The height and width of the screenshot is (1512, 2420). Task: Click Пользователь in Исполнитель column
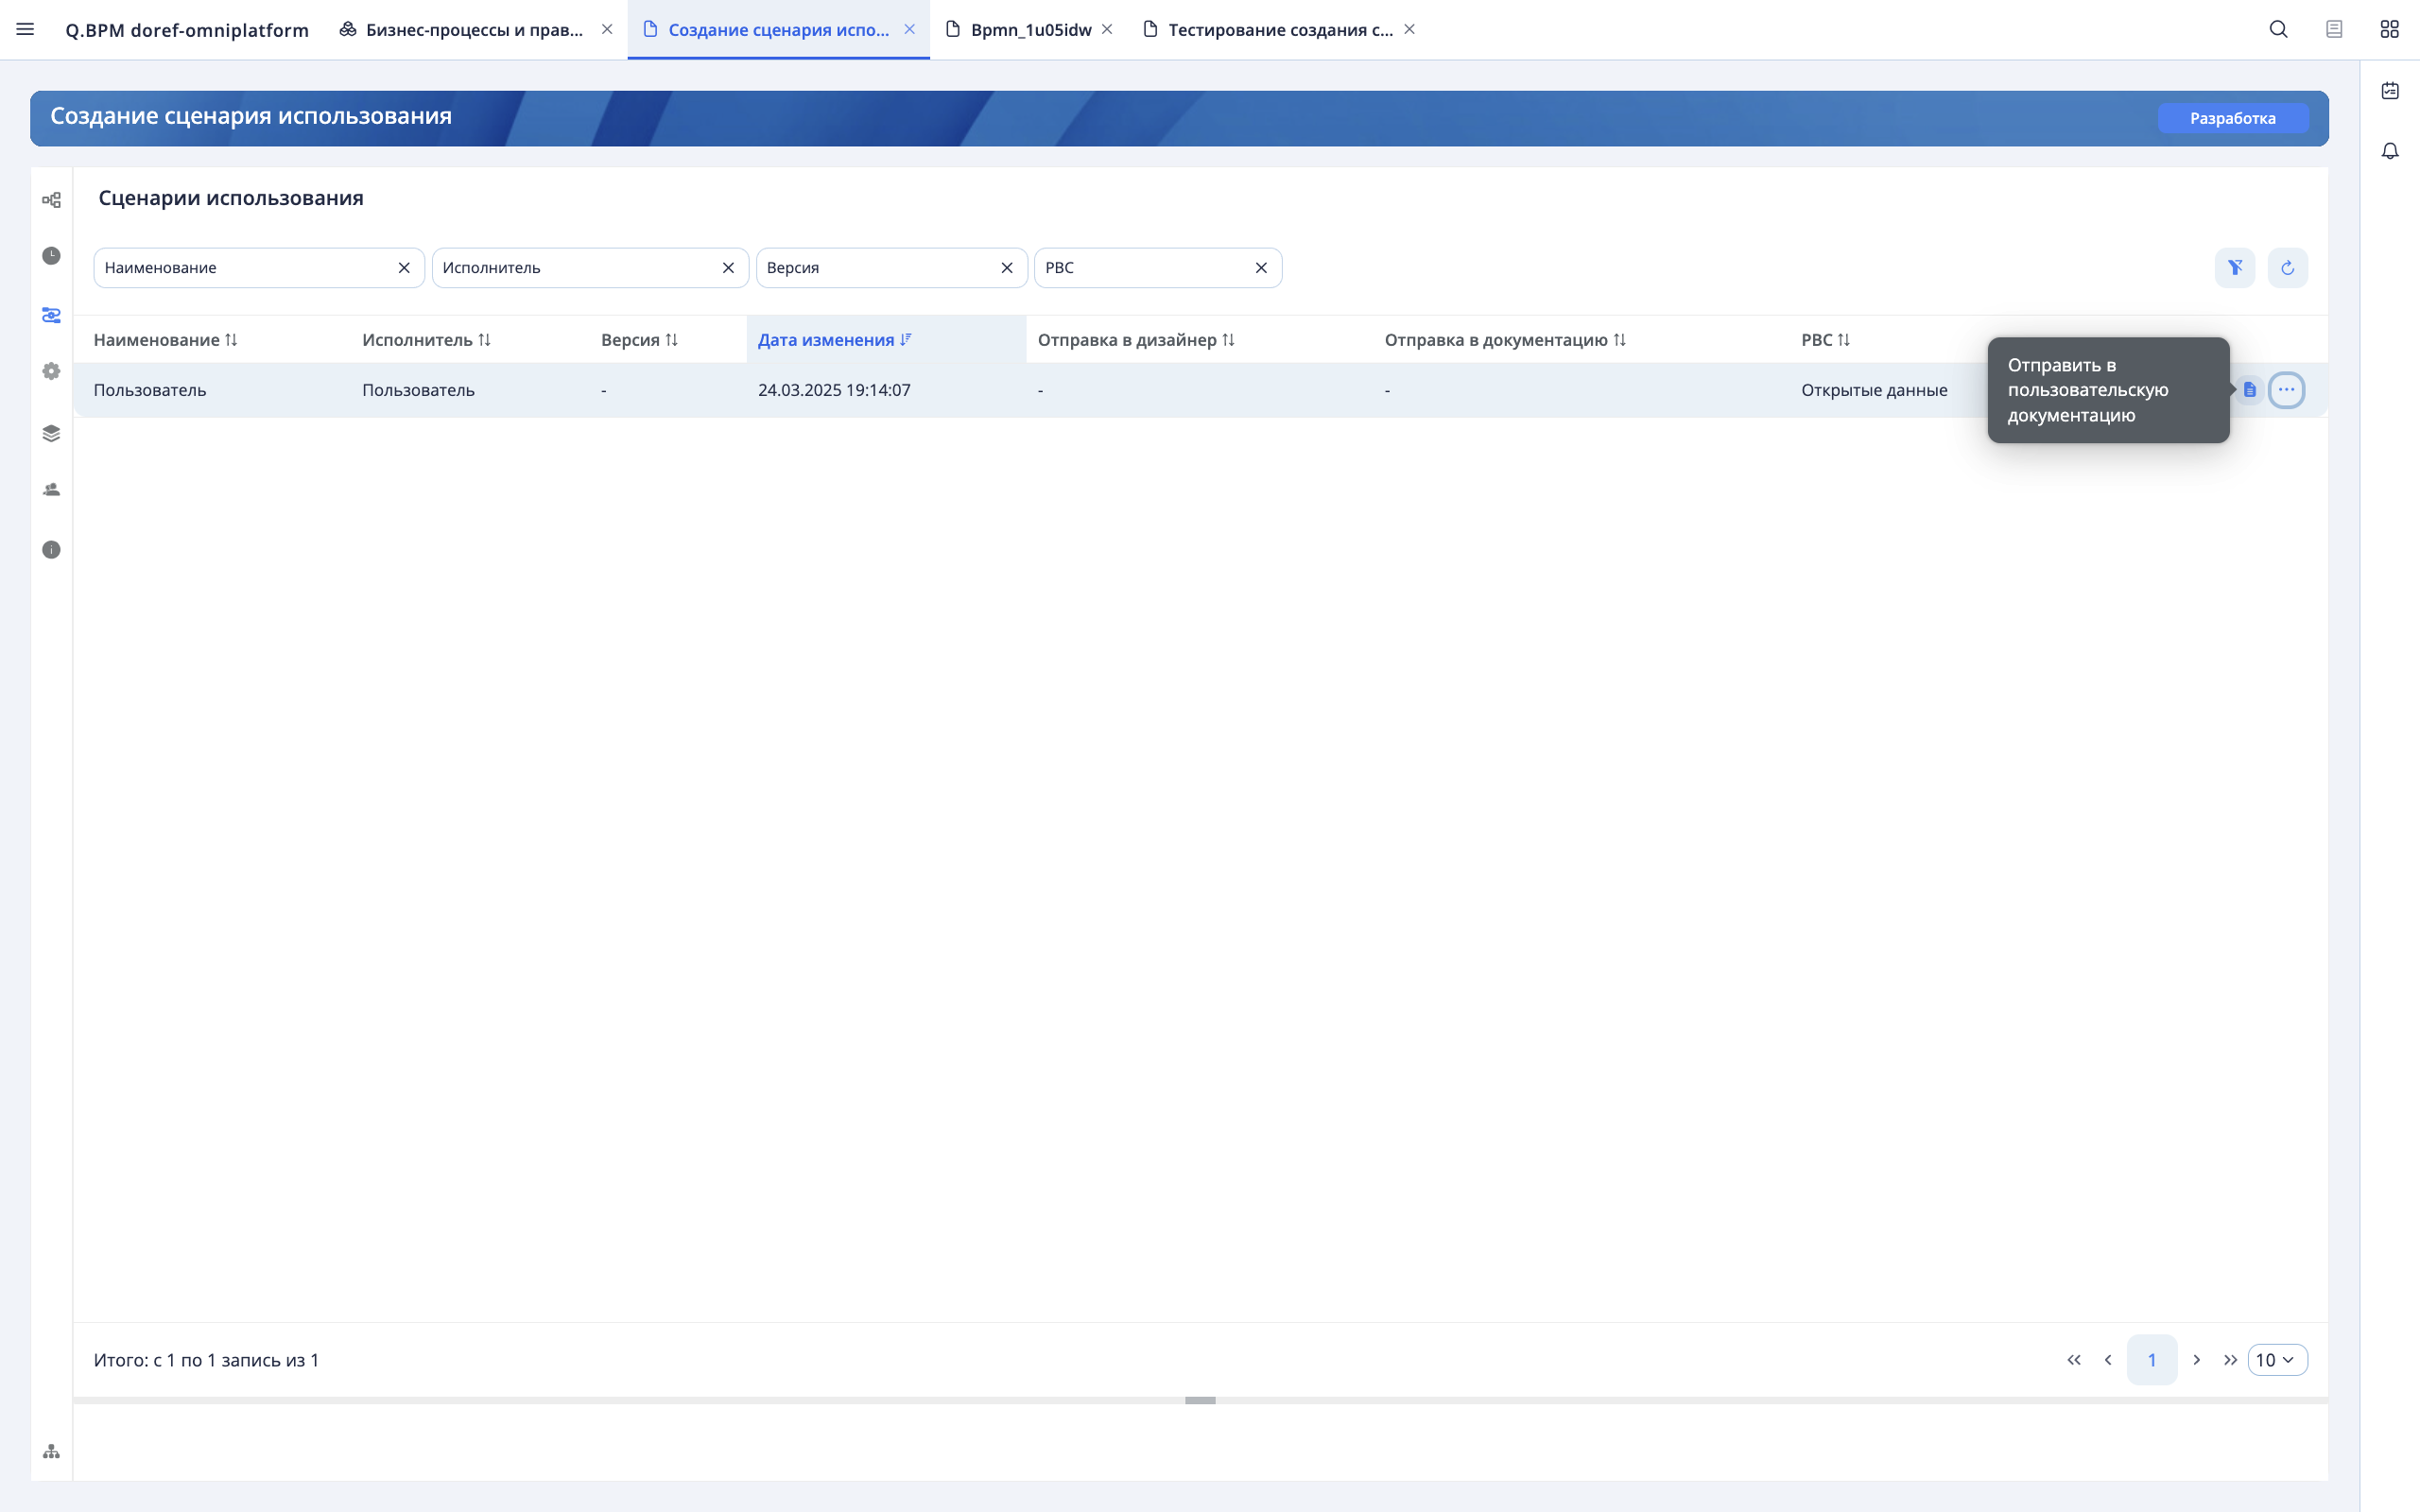[x=418, y=390]
